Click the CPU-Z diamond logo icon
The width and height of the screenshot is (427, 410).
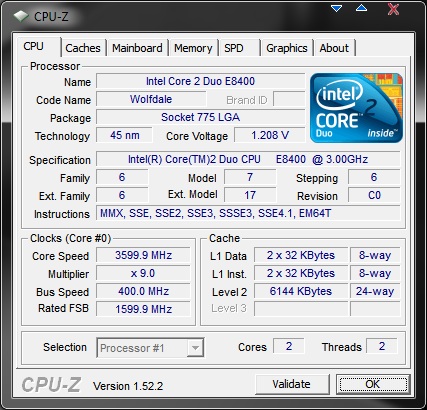21,16
